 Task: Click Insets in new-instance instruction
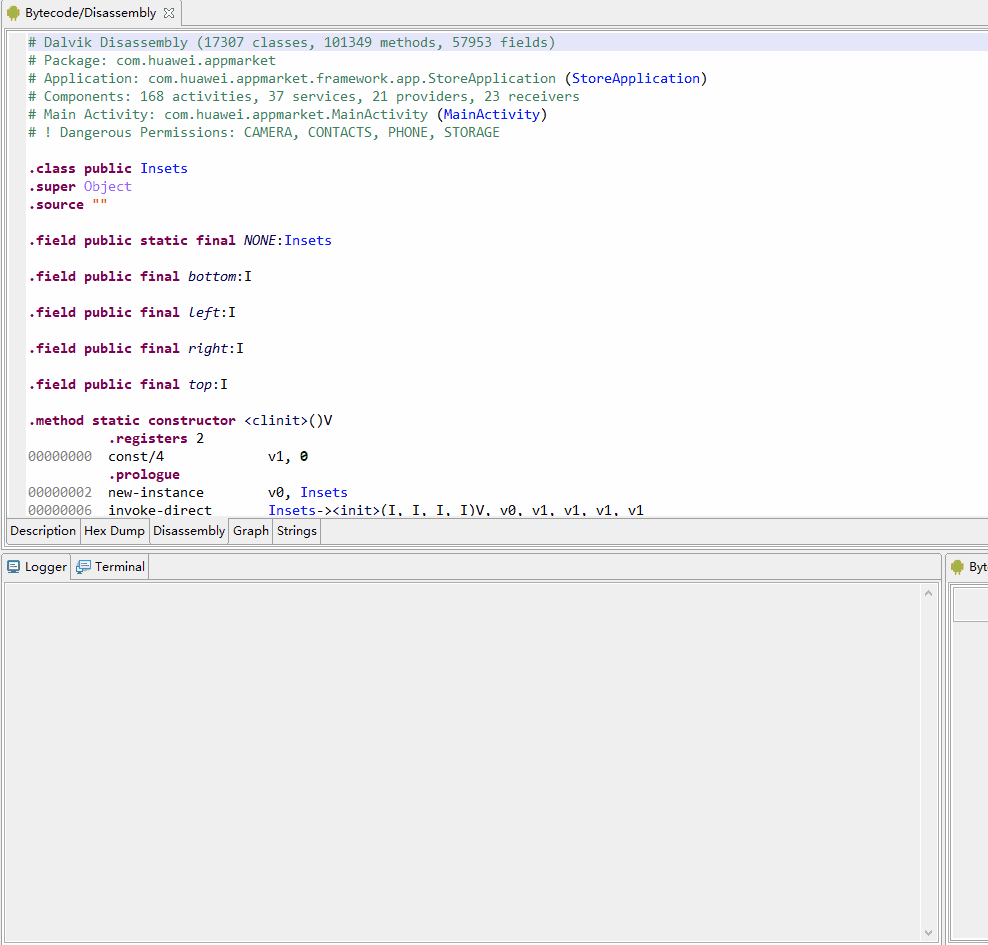click(x=324, y=492)
